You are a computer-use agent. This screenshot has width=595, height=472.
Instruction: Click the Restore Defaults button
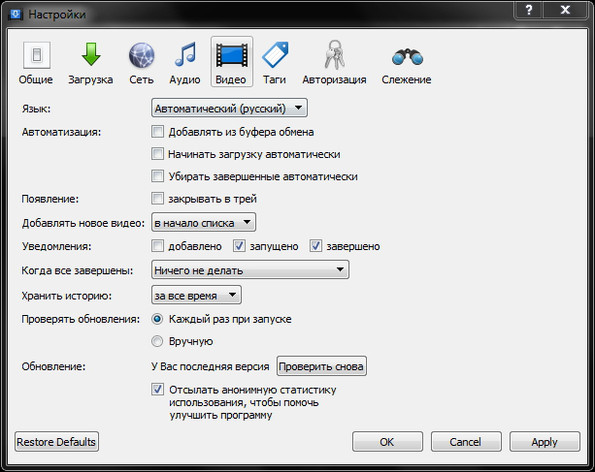point(57,442)
